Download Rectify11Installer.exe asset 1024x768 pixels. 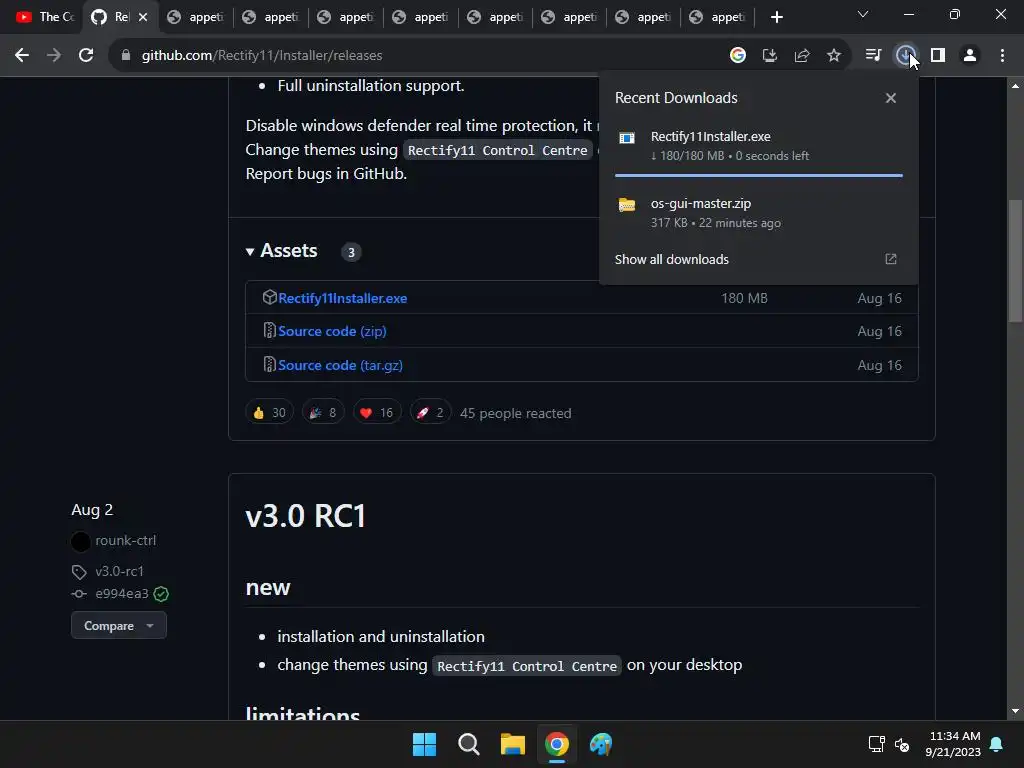pyautogui.click(x=342, y=298)
